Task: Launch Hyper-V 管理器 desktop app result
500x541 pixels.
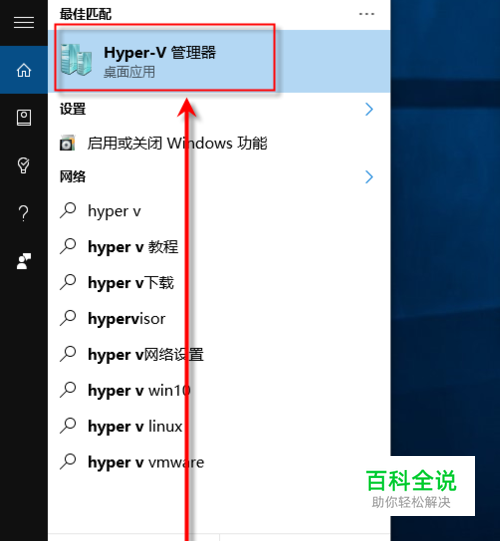Action: coord(219,61)
